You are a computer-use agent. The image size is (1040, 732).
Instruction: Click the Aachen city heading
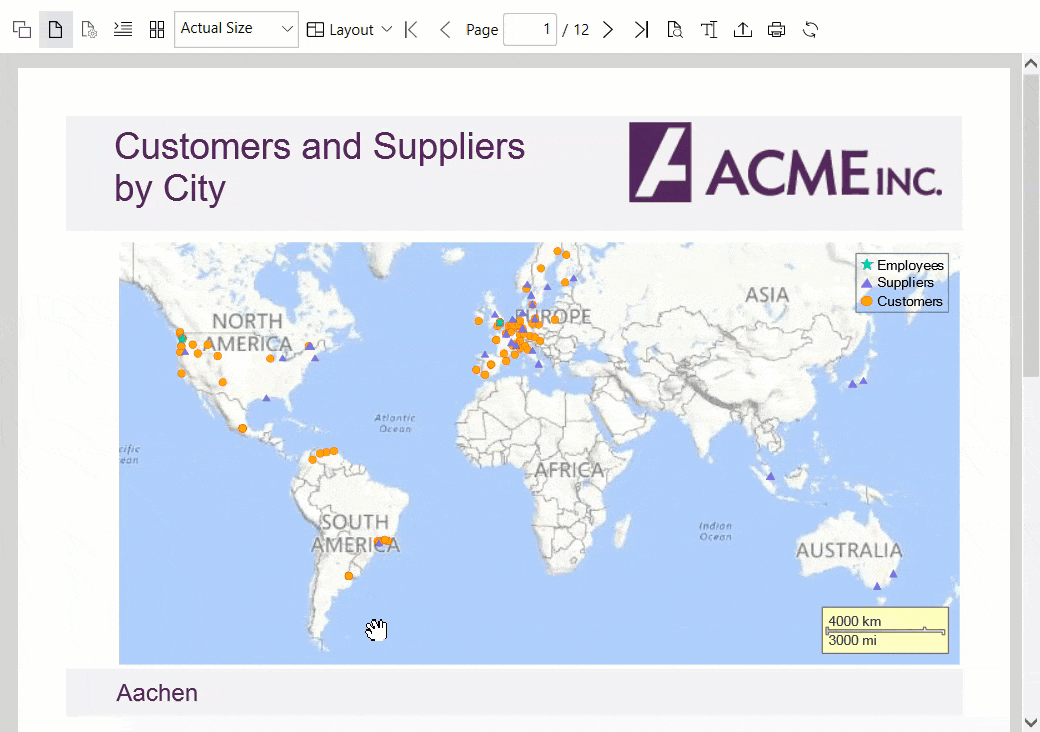(157, 693)
